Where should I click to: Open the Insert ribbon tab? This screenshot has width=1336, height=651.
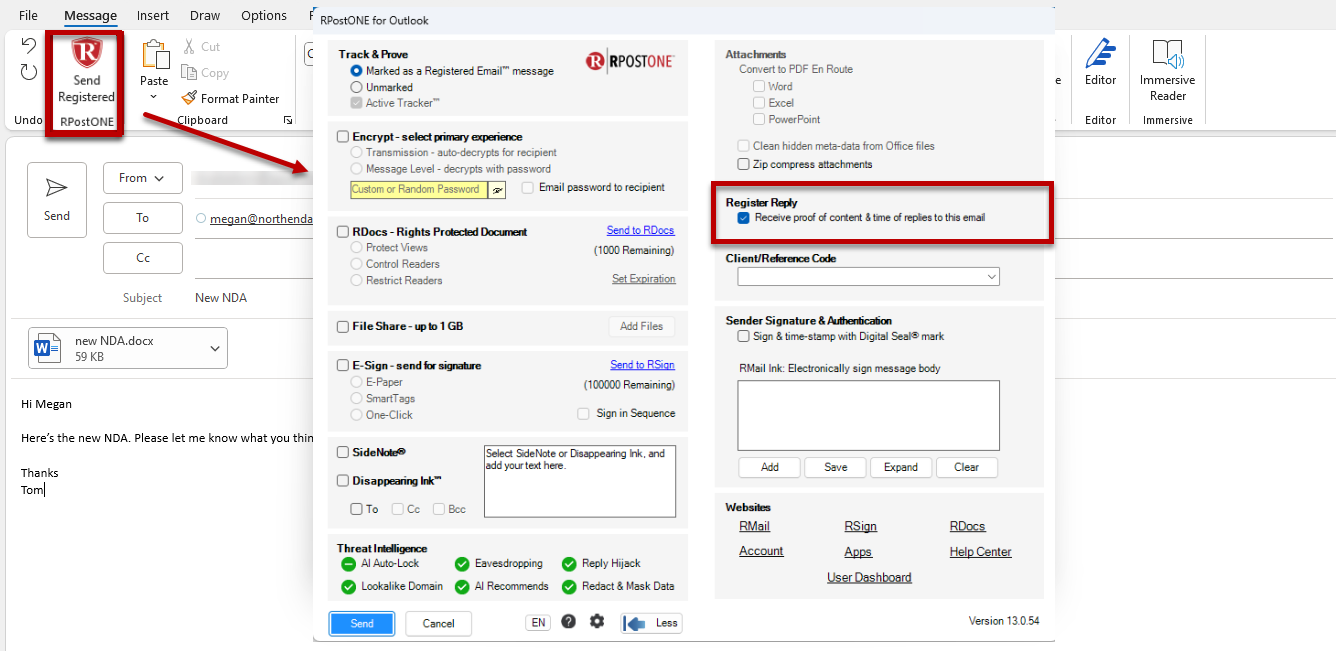(153, 16)
